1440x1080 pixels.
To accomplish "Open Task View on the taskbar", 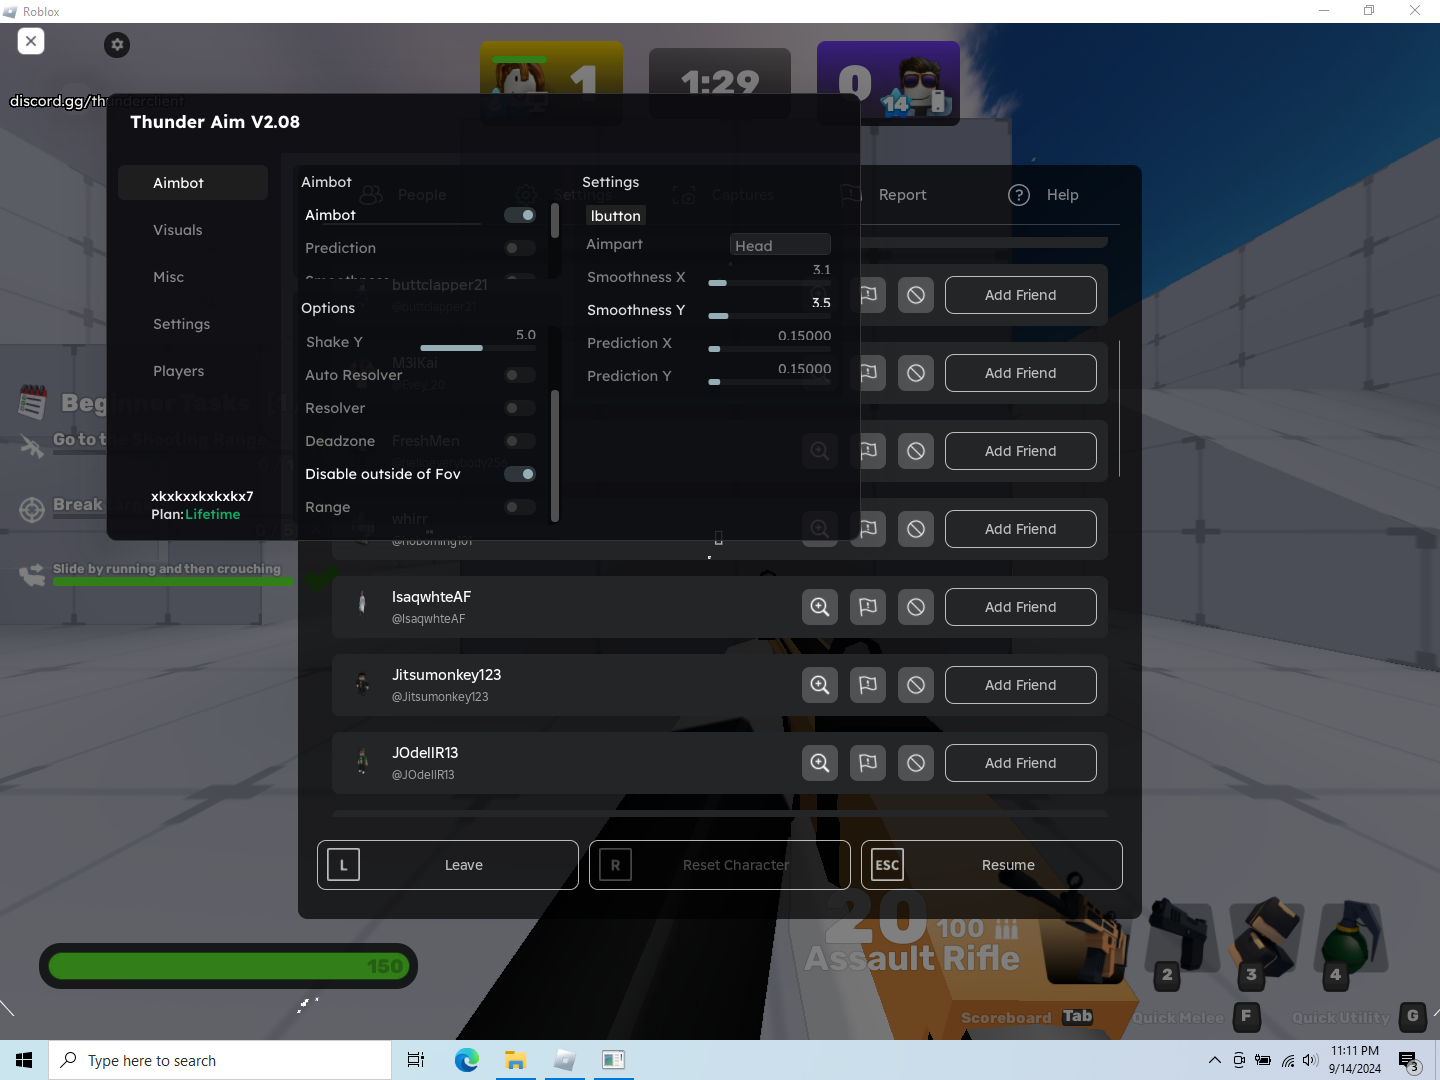I will (x=416, y=1060).
